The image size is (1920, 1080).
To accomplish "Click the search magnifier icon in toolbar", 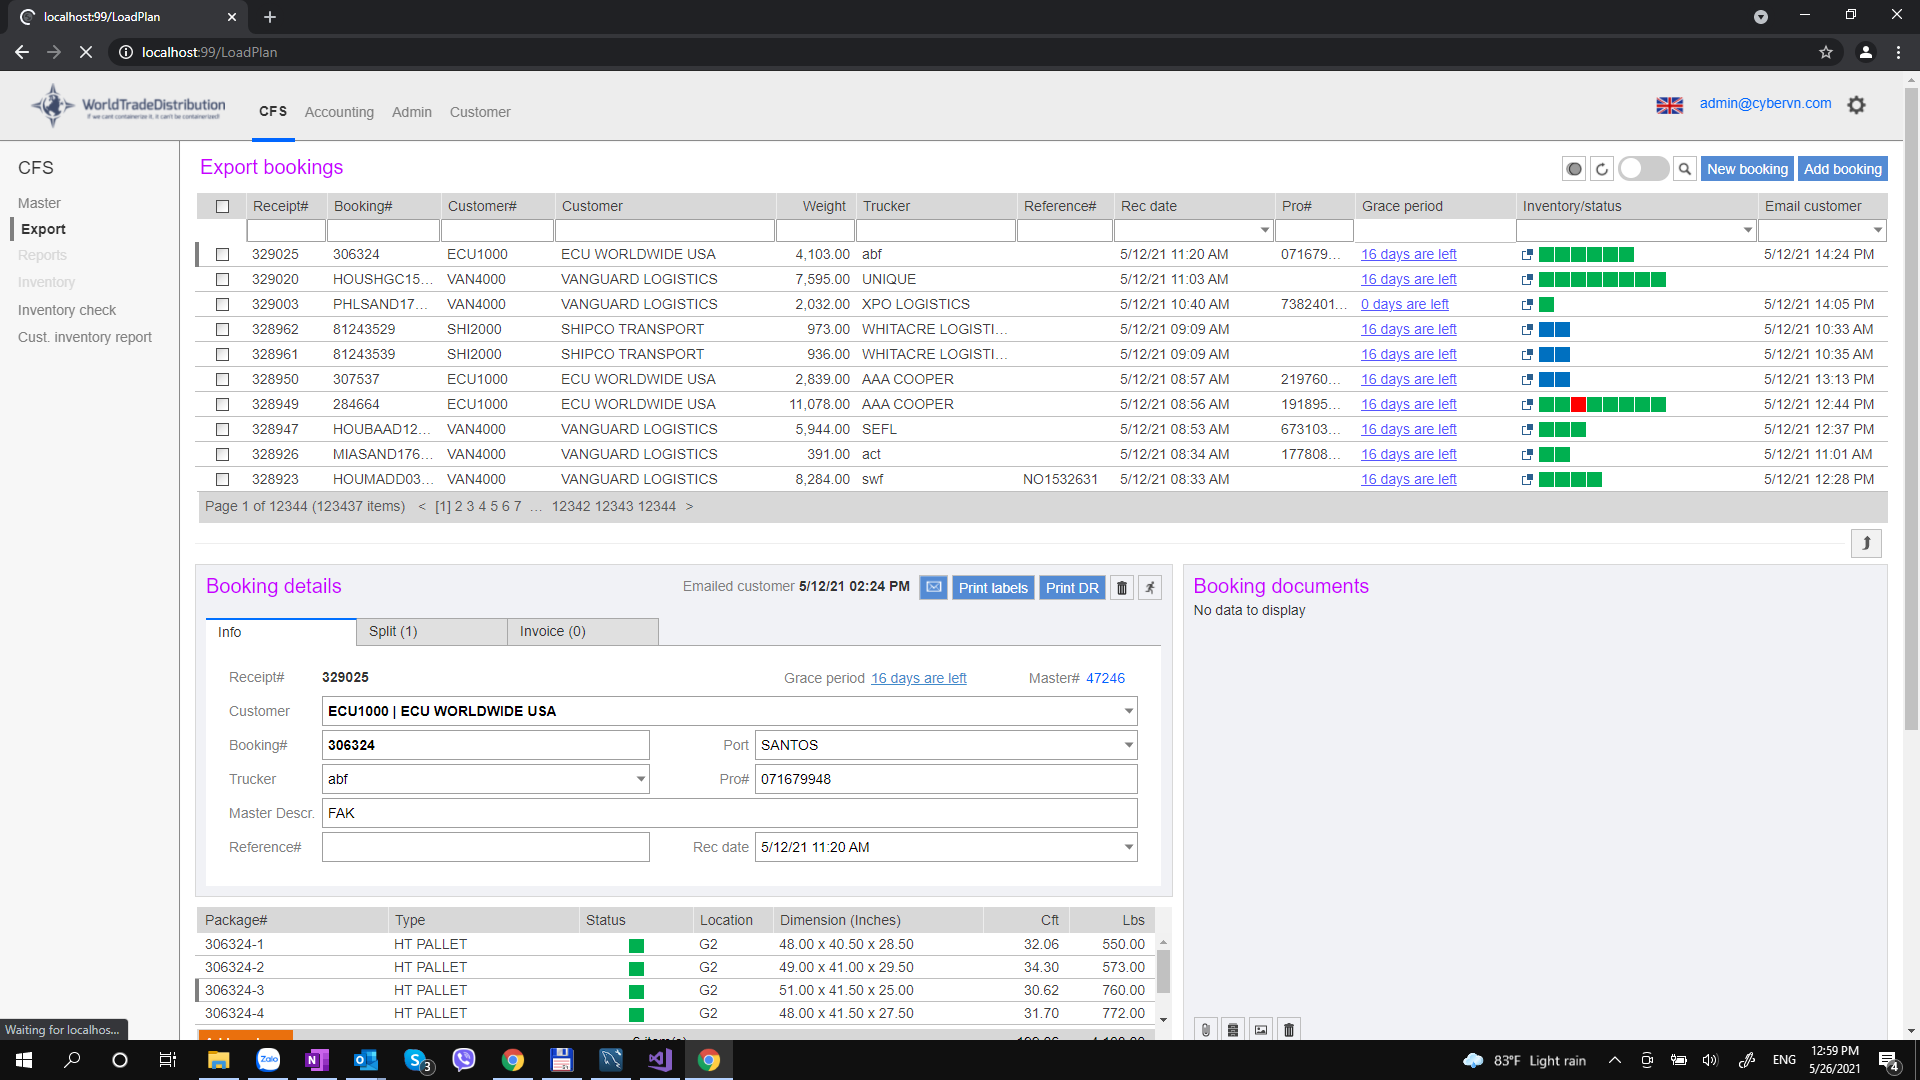I will [1685, 169].
